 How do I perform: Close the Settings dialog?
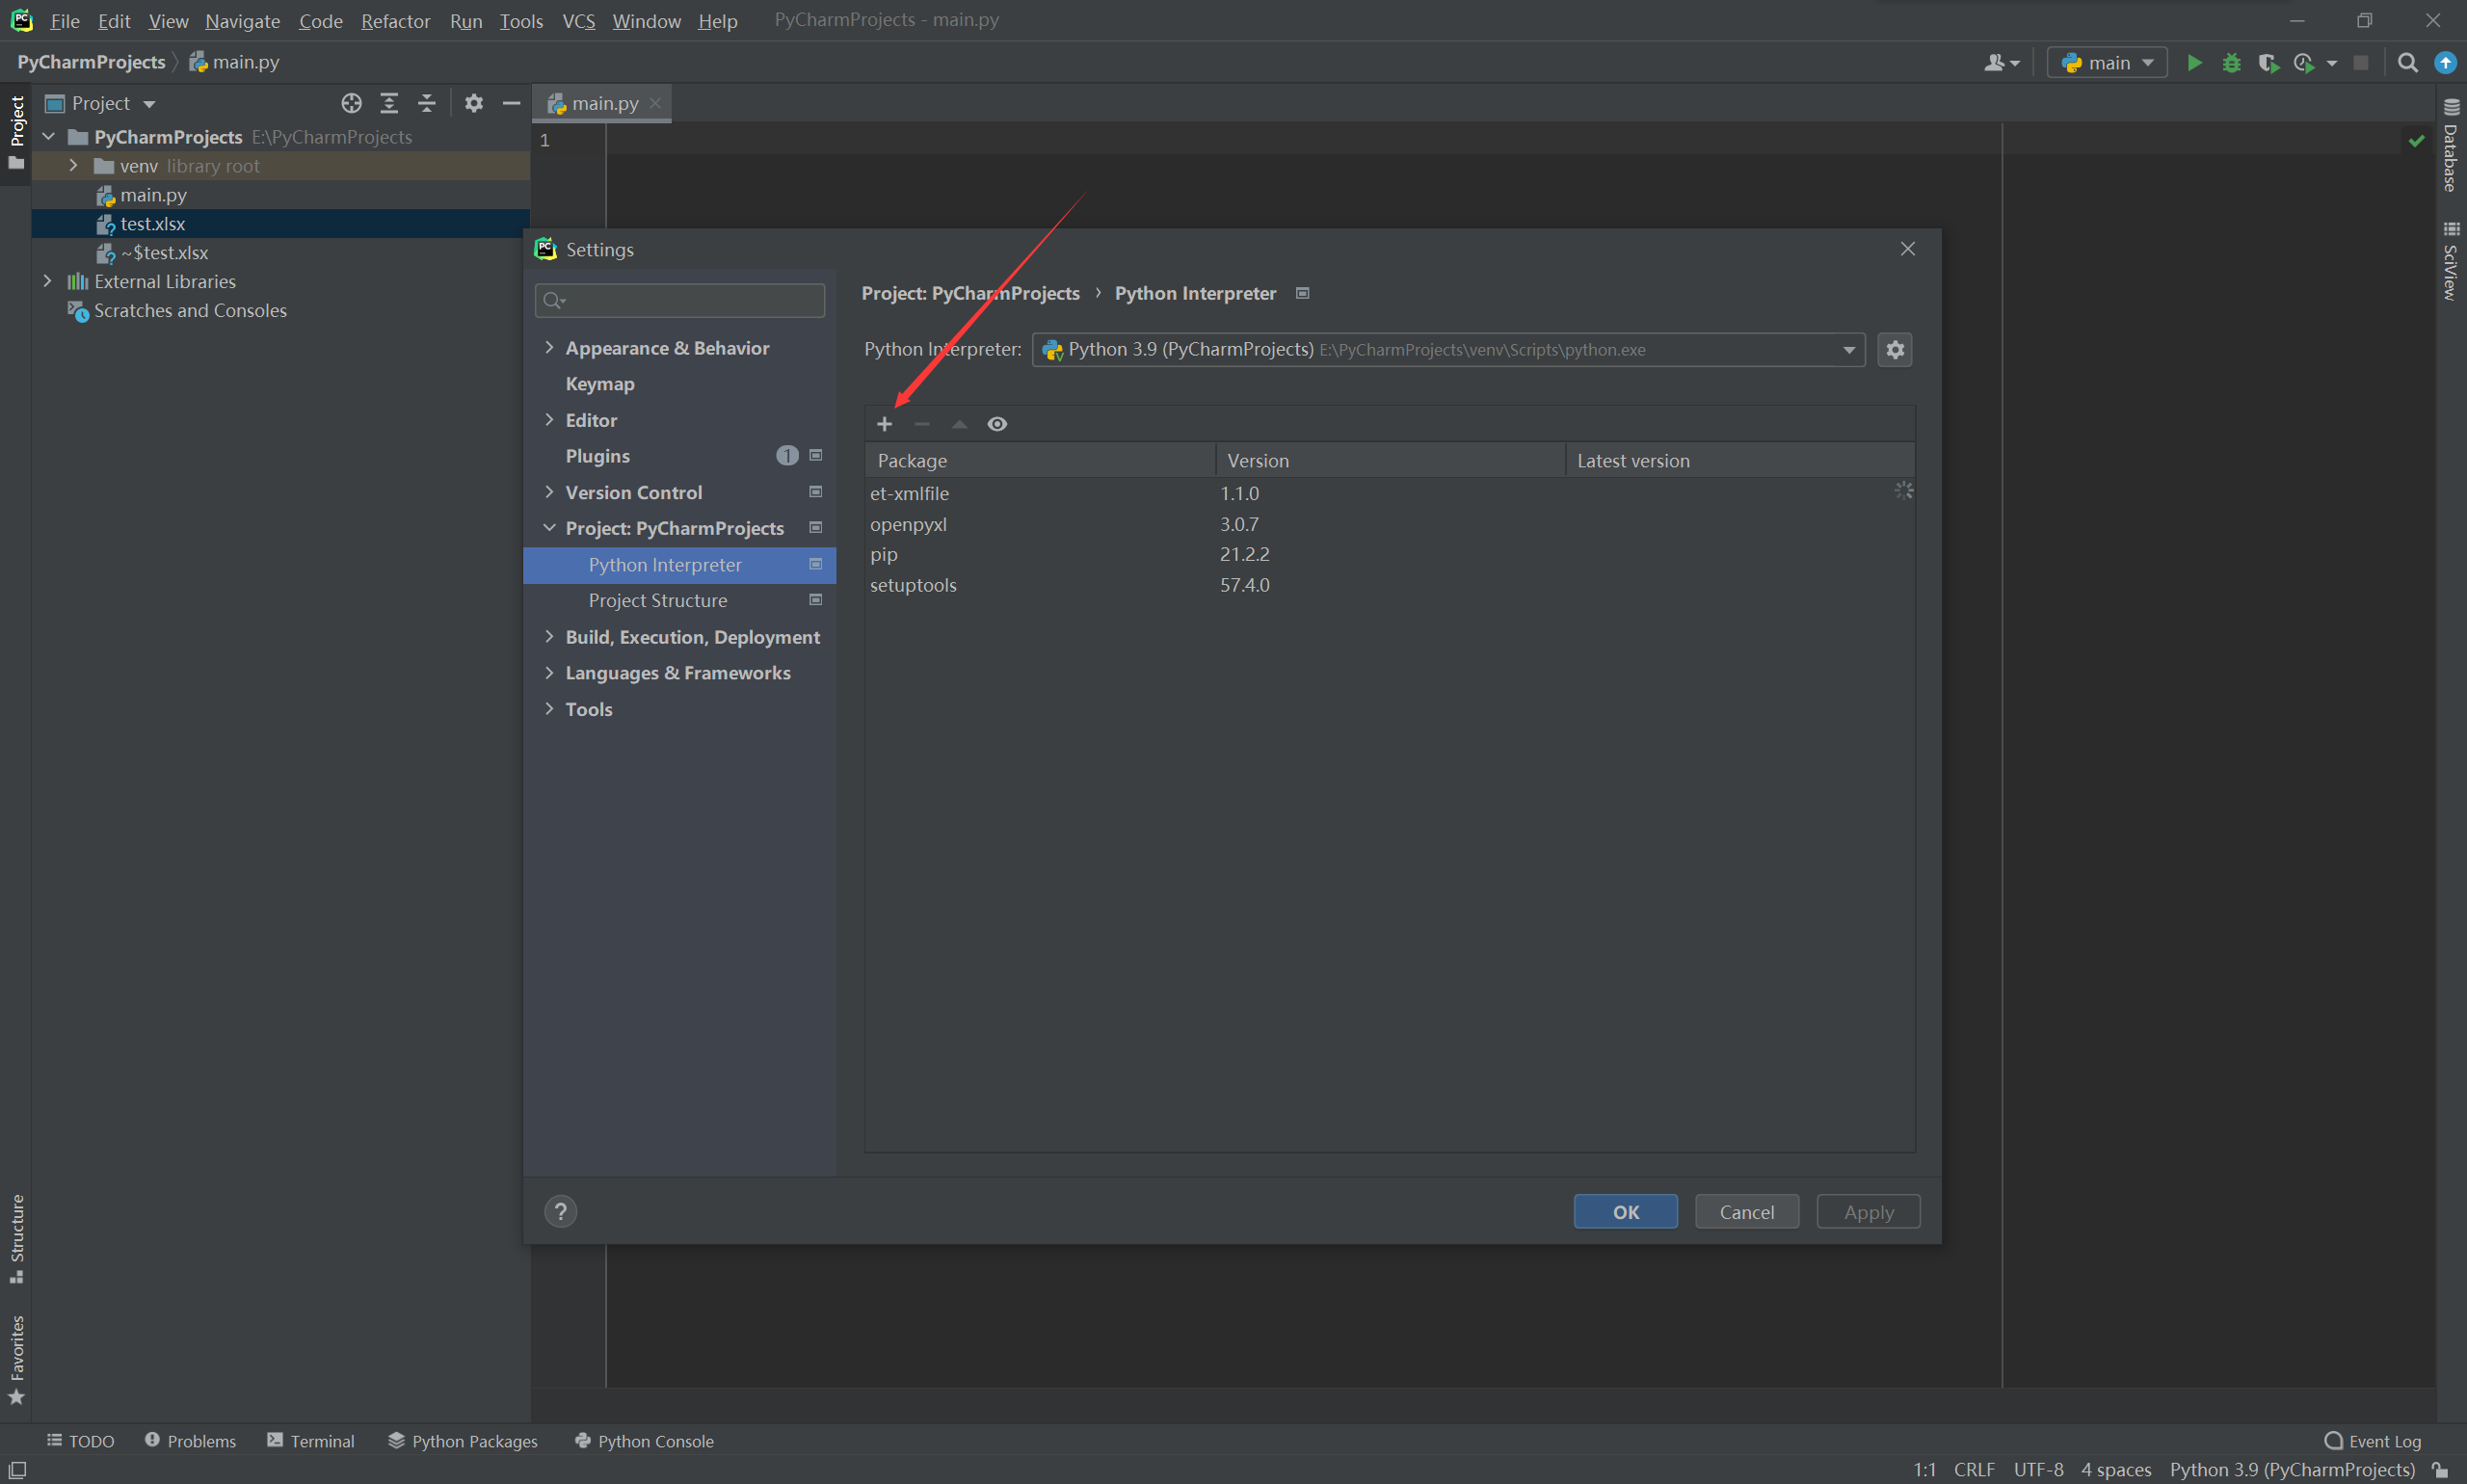[1907, 249]
